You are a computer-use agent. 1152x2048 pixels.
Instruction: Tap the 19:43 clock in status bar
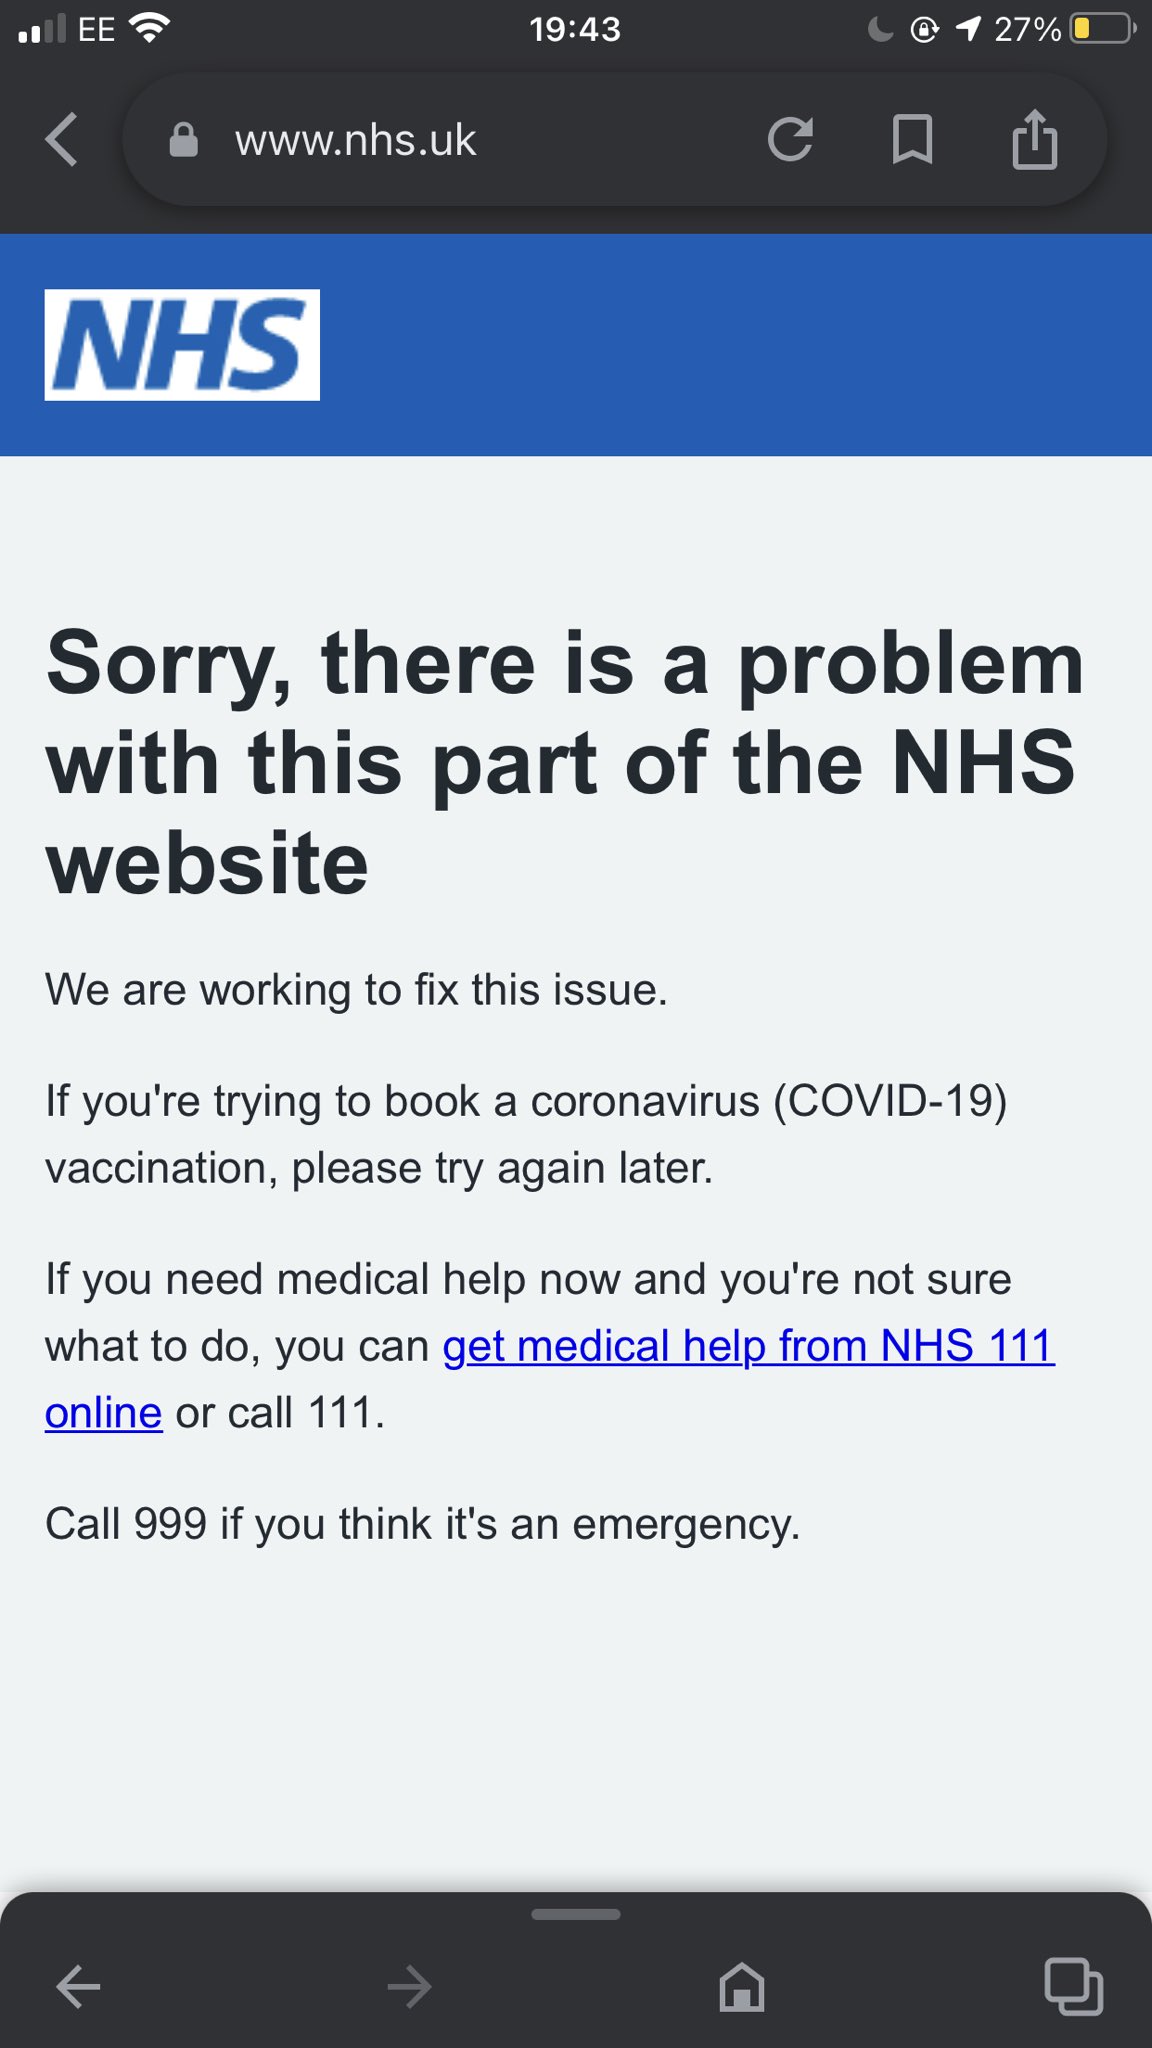(575, 29)
